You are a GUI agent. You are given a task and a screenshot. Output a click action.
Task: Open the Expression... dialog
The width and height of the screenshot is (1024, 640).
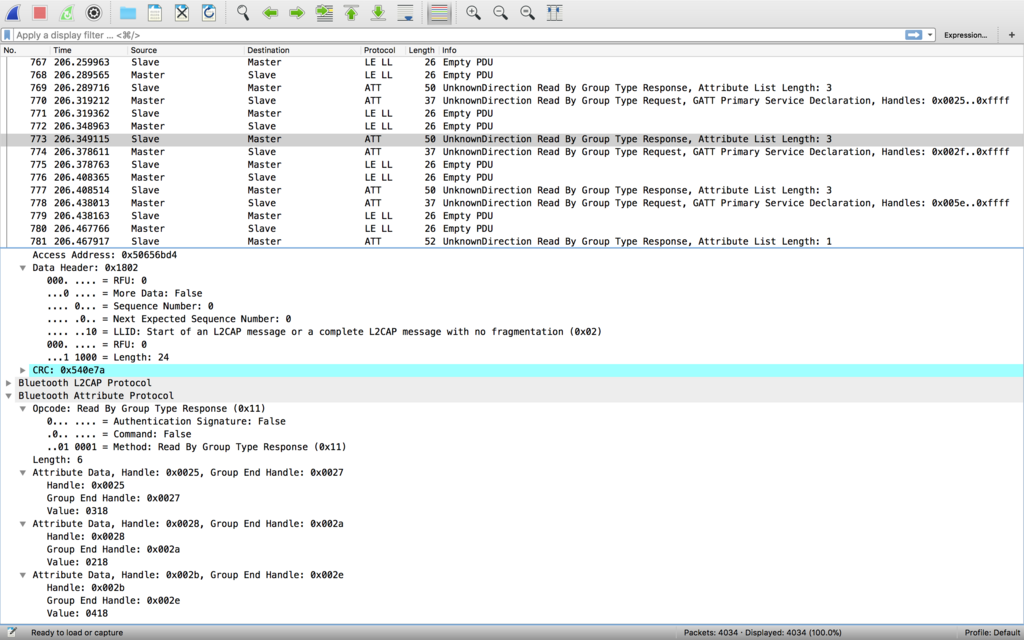[965, 35]
